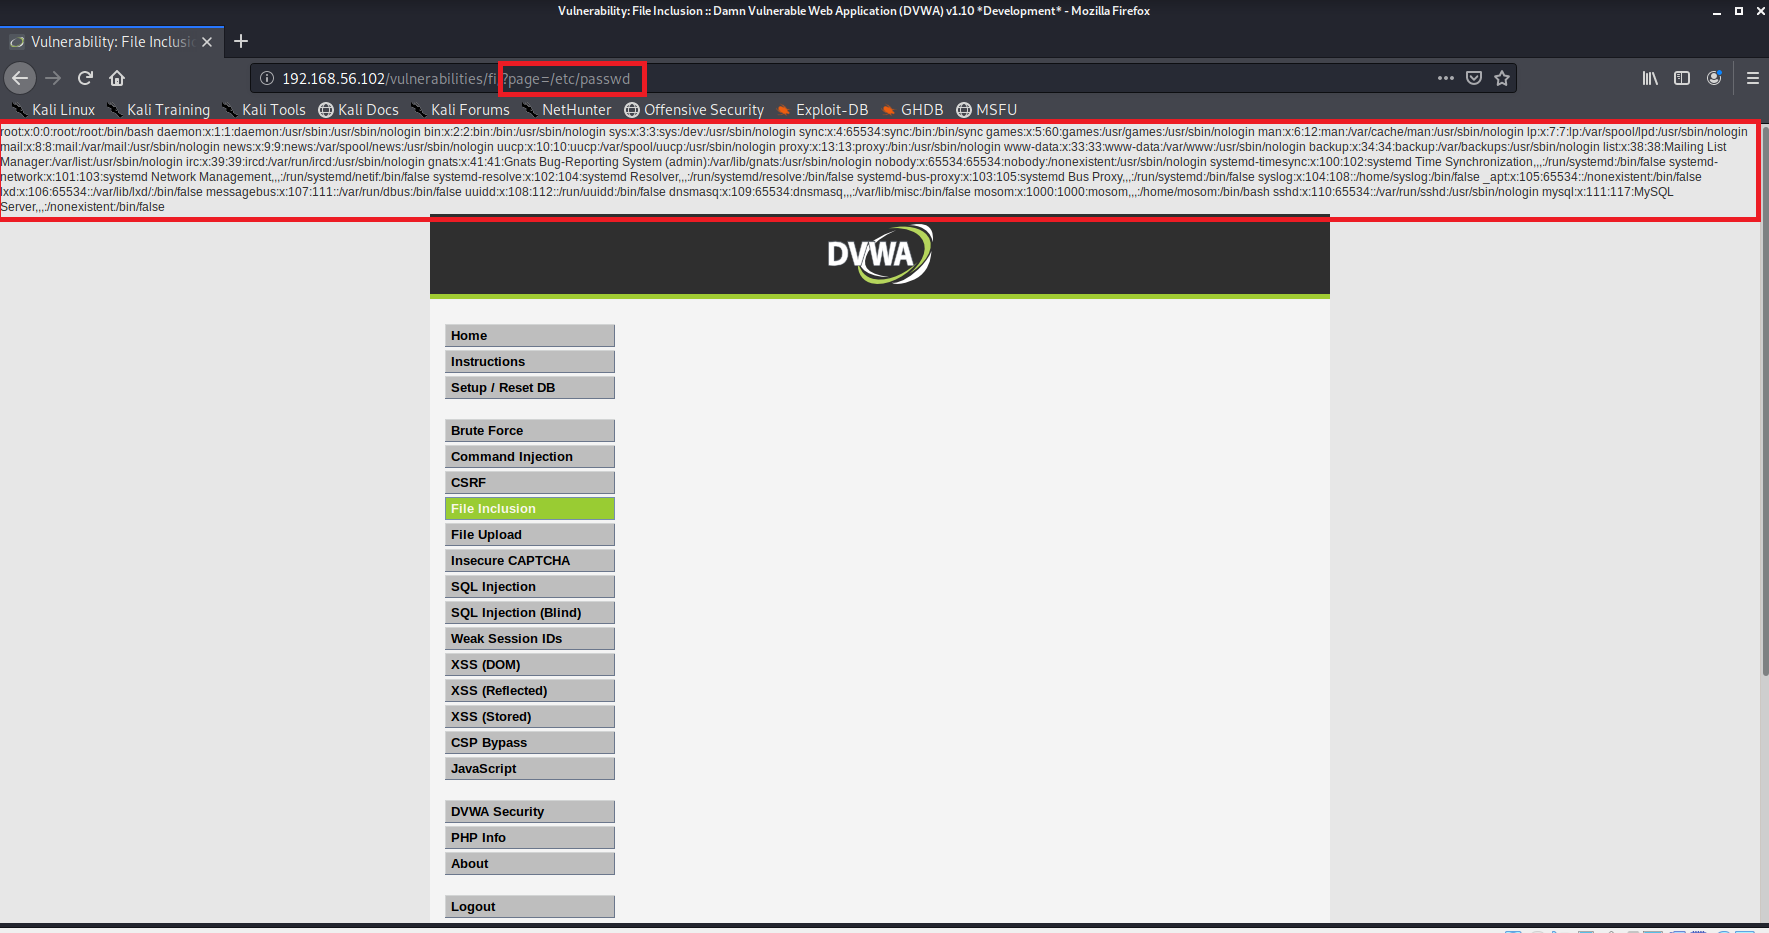
Task: Maximize the Firefox window
Action: (1739, 11)
